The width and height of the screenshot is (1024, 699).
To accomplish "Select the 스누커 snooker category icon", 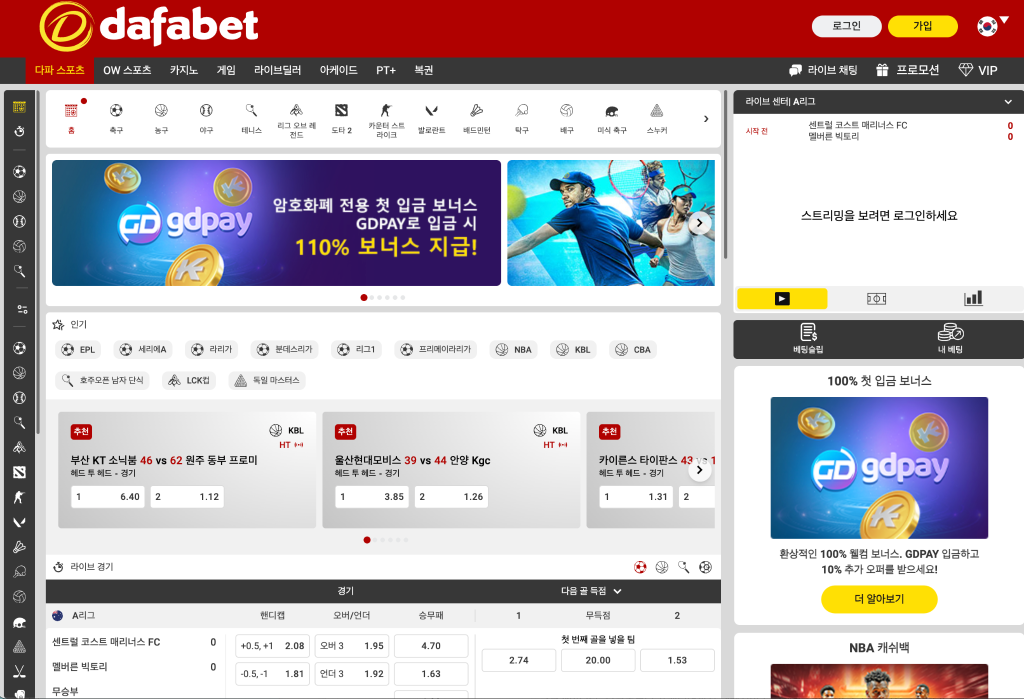I will coord(657,118).
